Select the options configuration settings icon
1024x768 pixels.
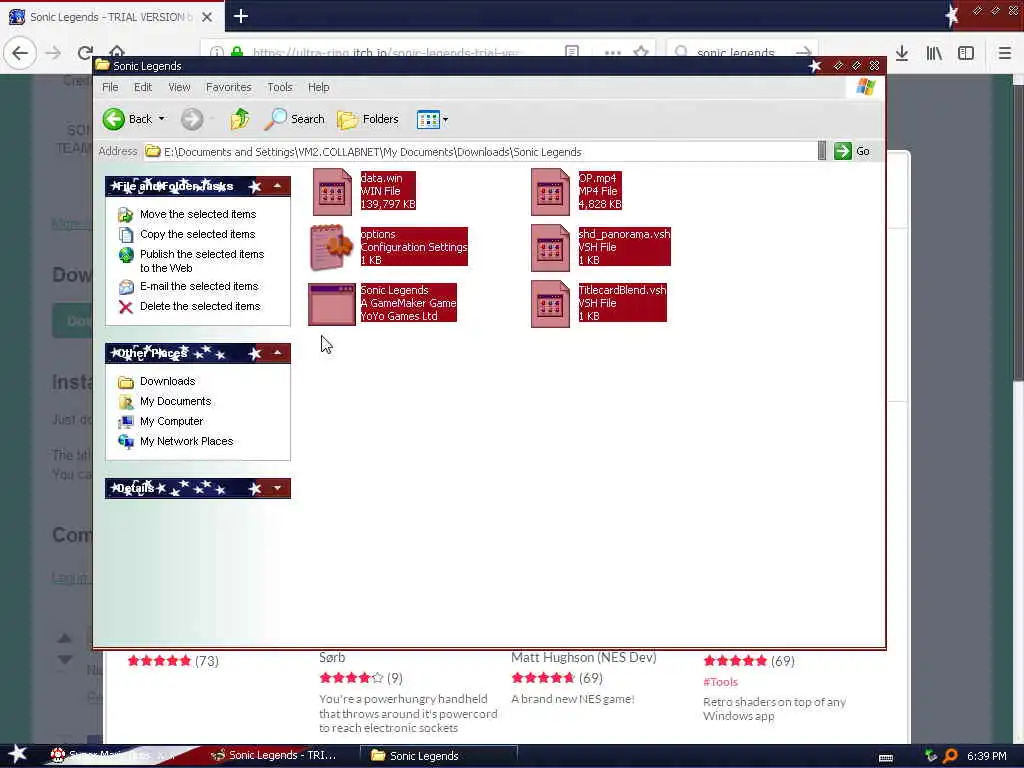[332, 248]
